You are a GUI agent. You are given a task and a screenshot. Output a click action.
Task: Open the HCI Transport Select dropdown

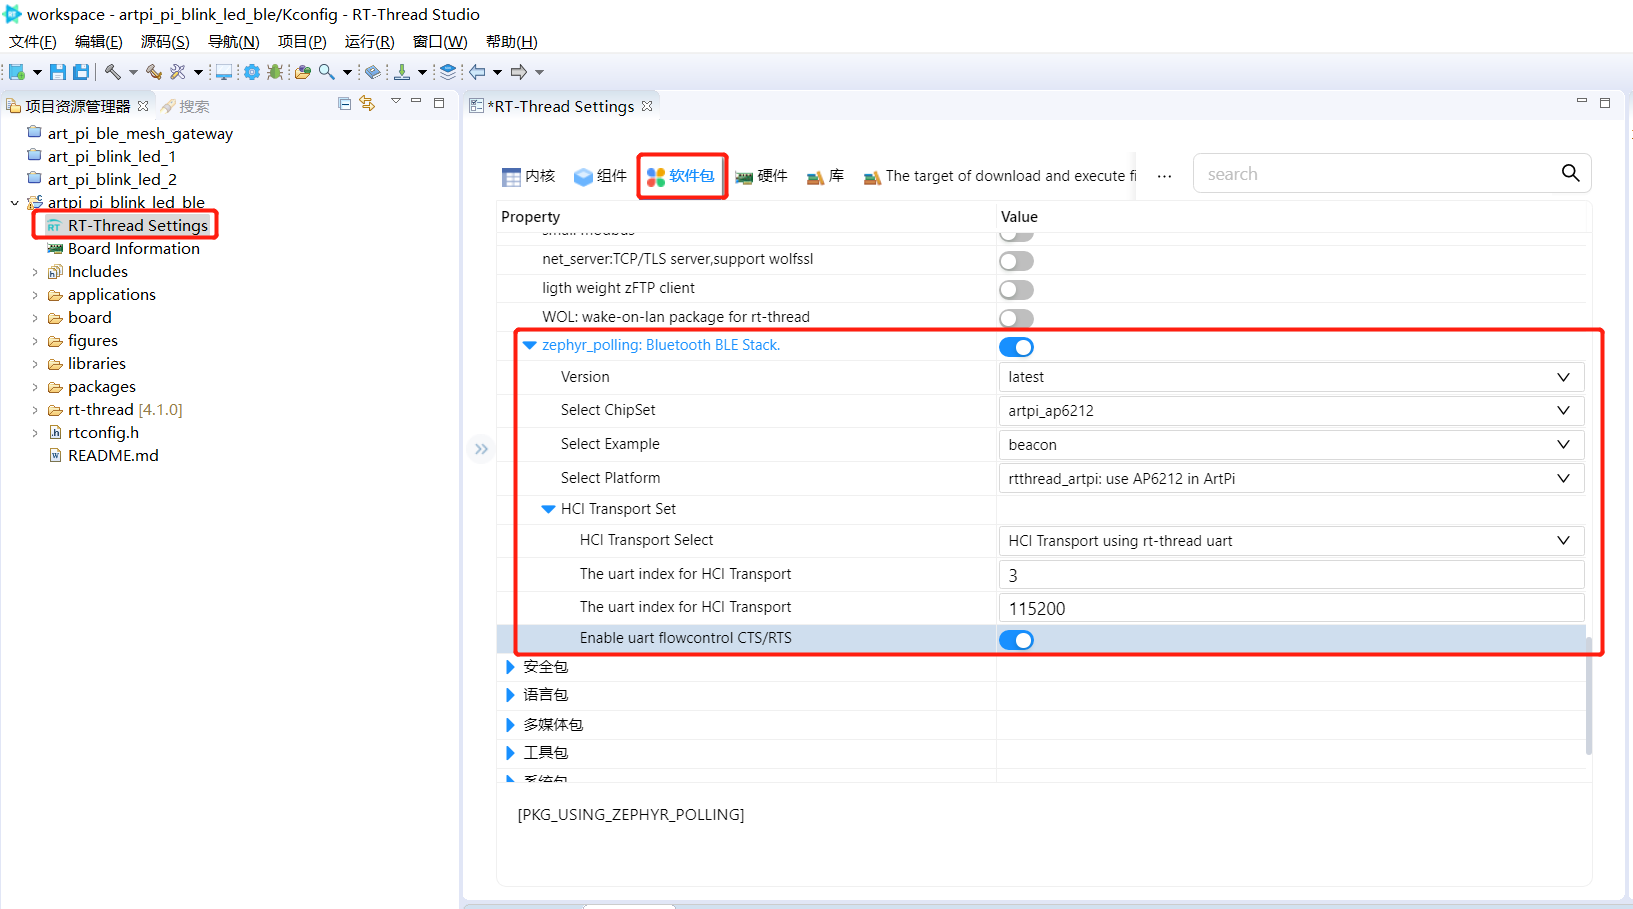click(x=1291, y=541)
